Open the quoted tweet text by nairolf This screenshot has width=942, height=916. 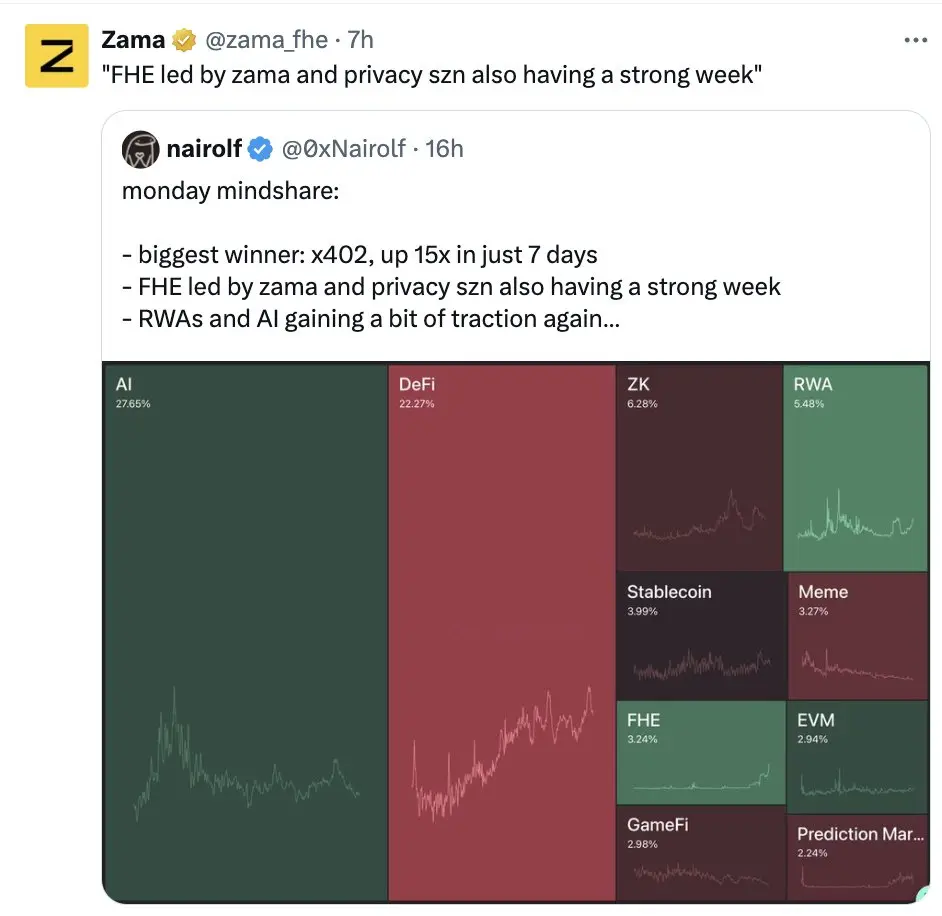[451, 255]
